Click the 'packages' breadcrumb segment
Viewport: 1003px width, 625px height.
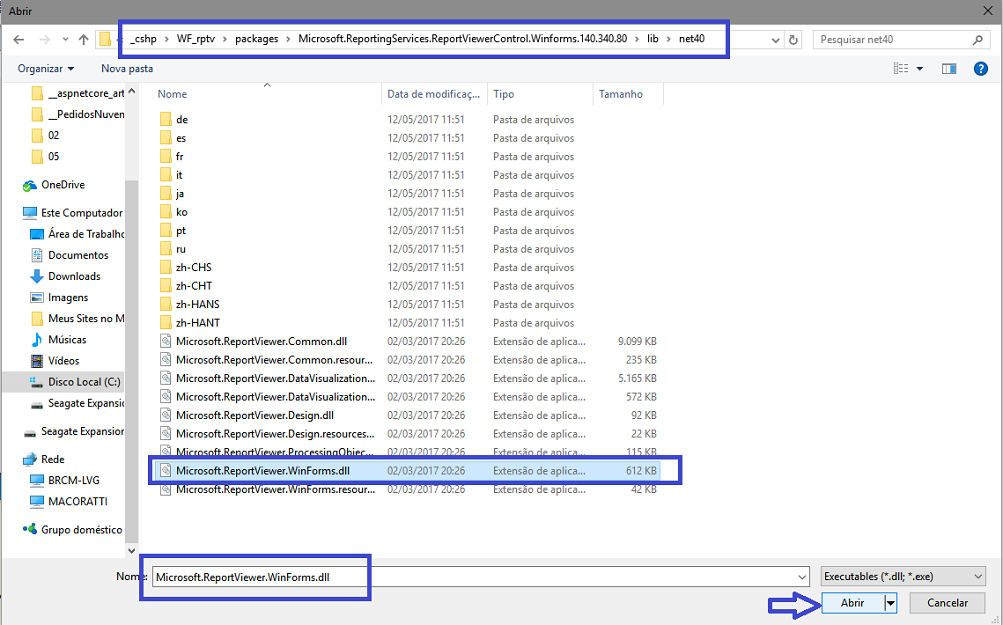pos(257,39)
